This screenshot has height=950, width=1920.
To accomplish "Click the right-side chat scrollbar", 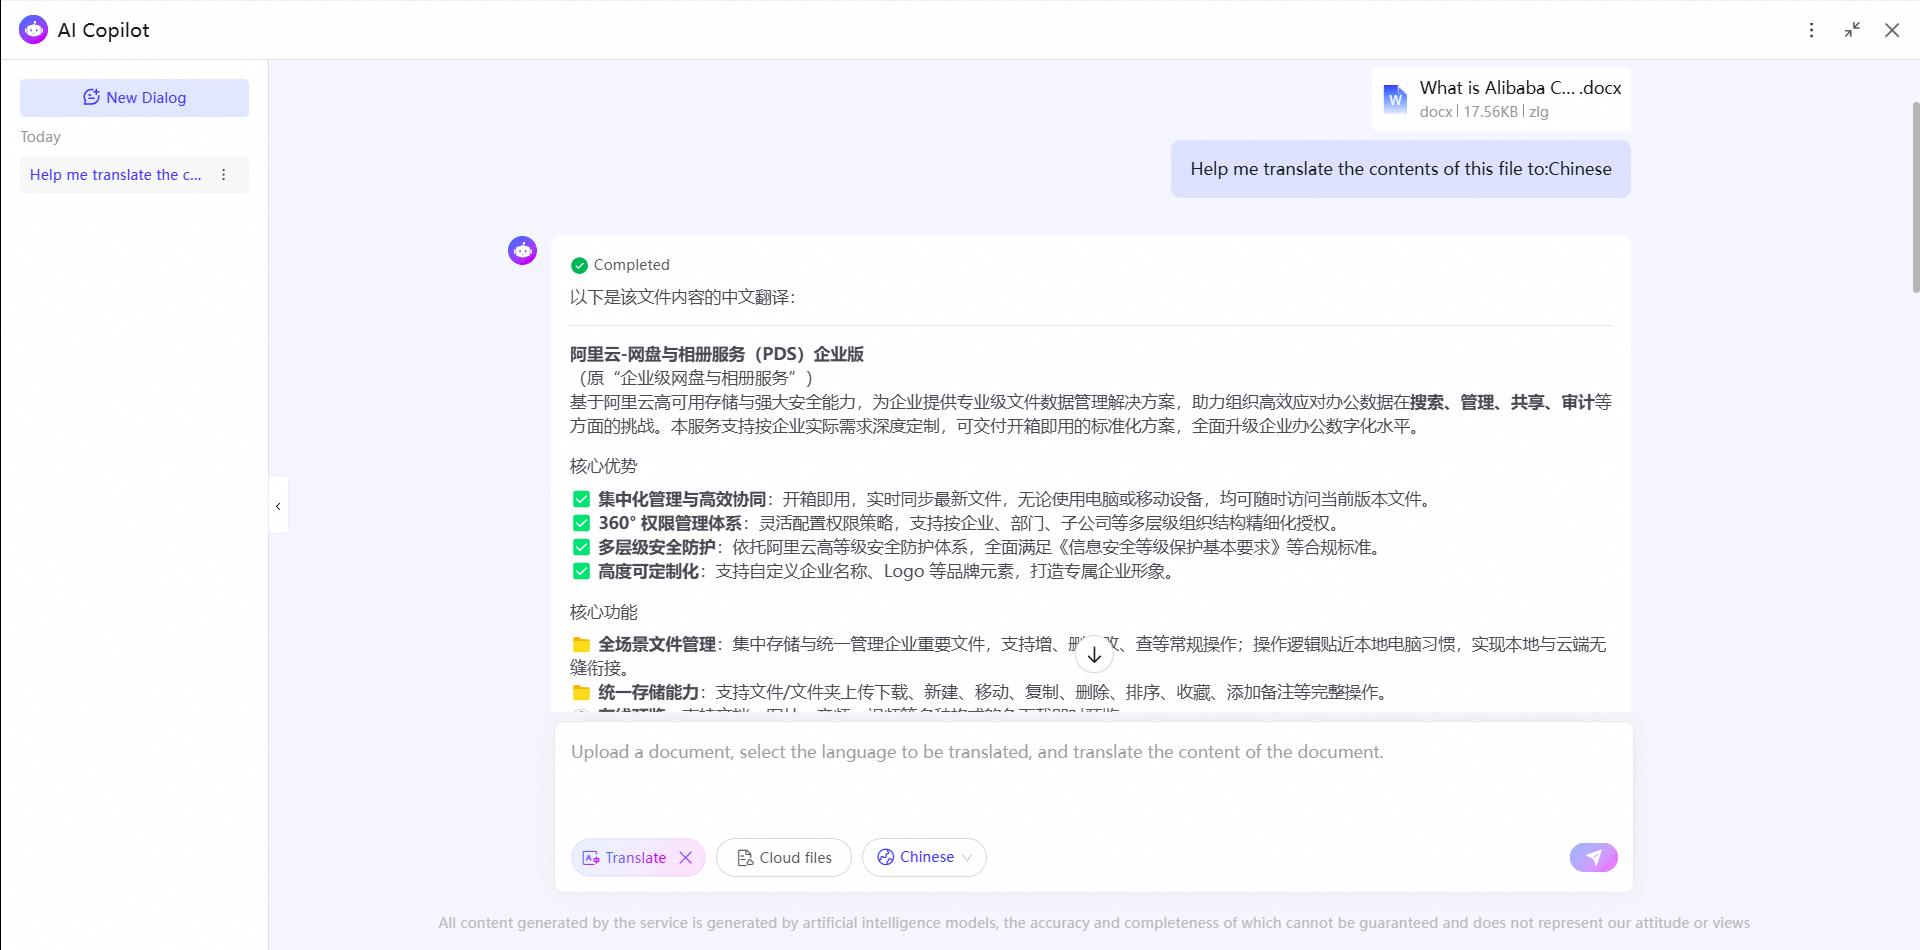I will tap(1915, 196).
